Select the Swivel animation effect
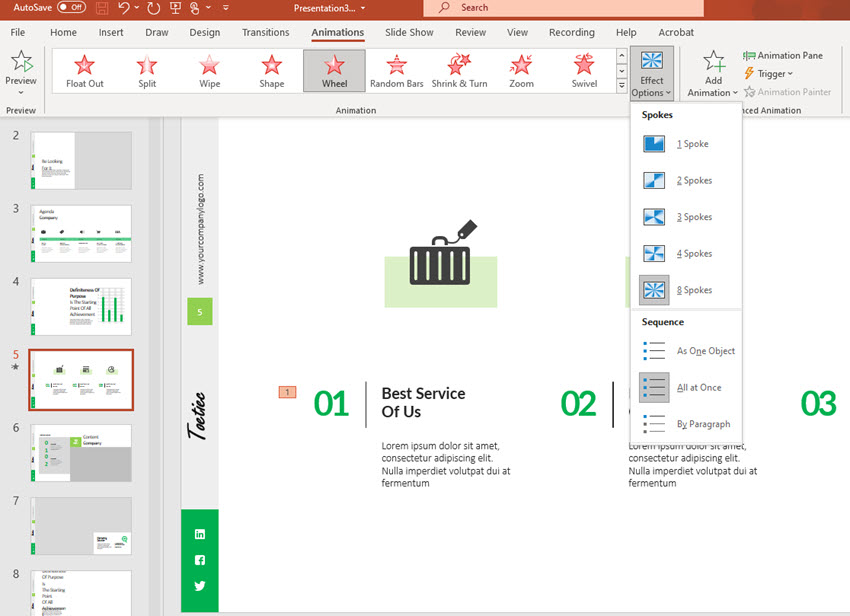 [x=584, y=70]
